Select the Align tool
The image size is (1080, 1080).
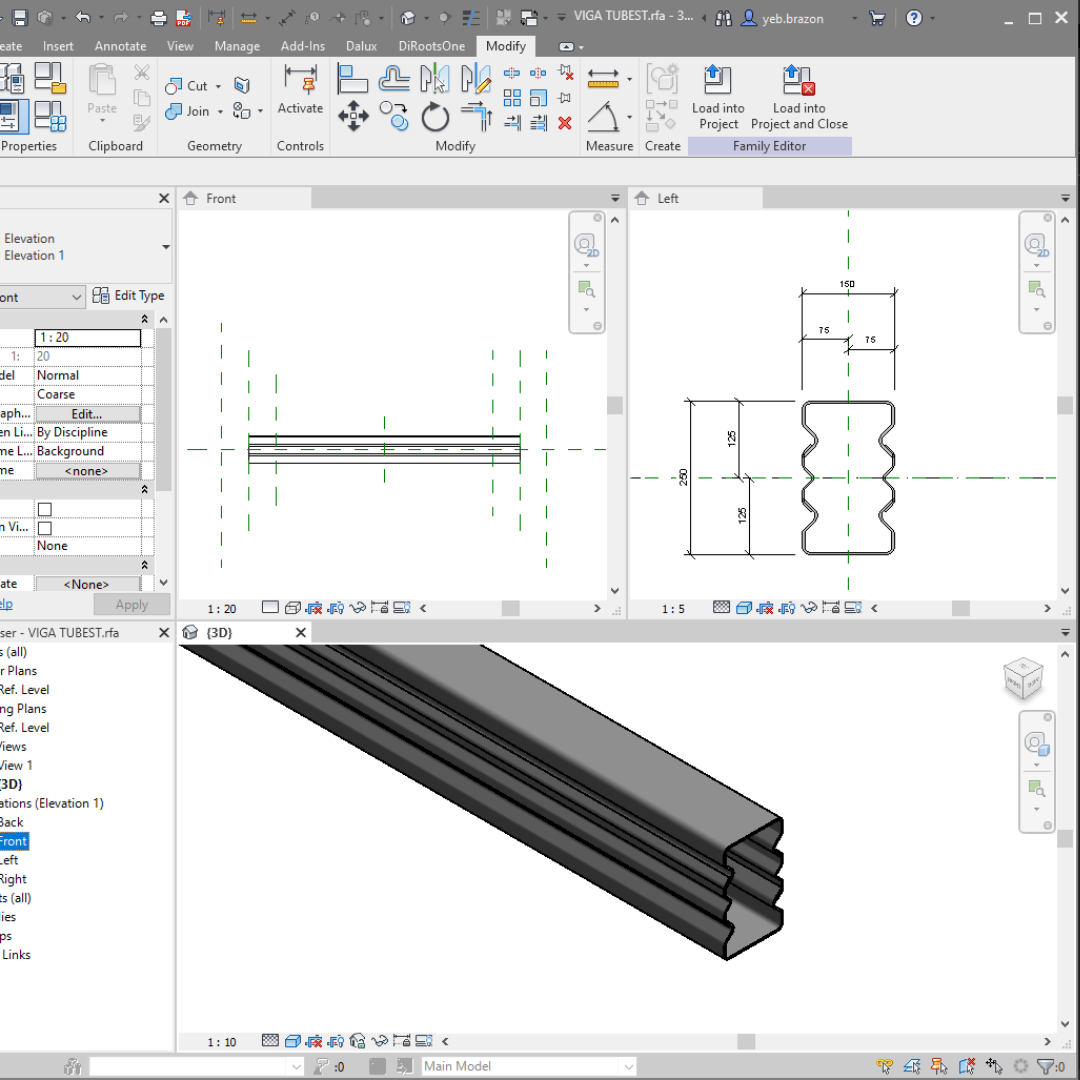[x=353, y=78]
